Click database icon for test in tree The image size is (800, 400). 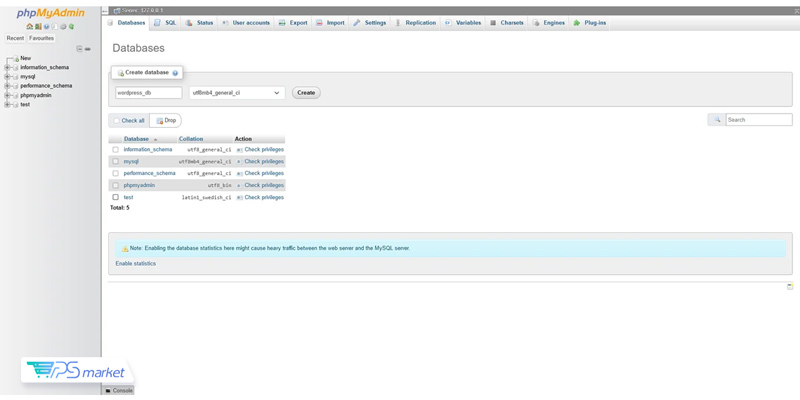point(15,105)
